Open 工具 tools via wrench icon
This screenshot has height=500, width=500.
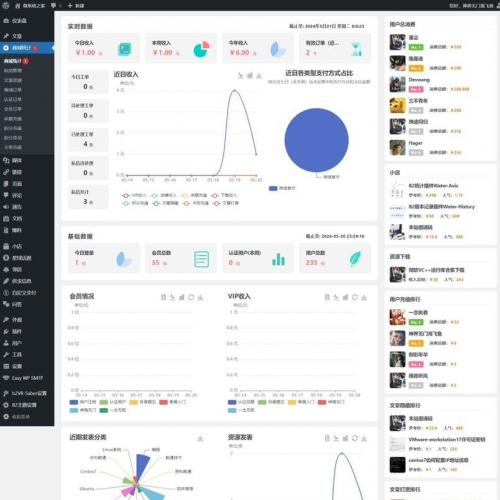[6, 354]
